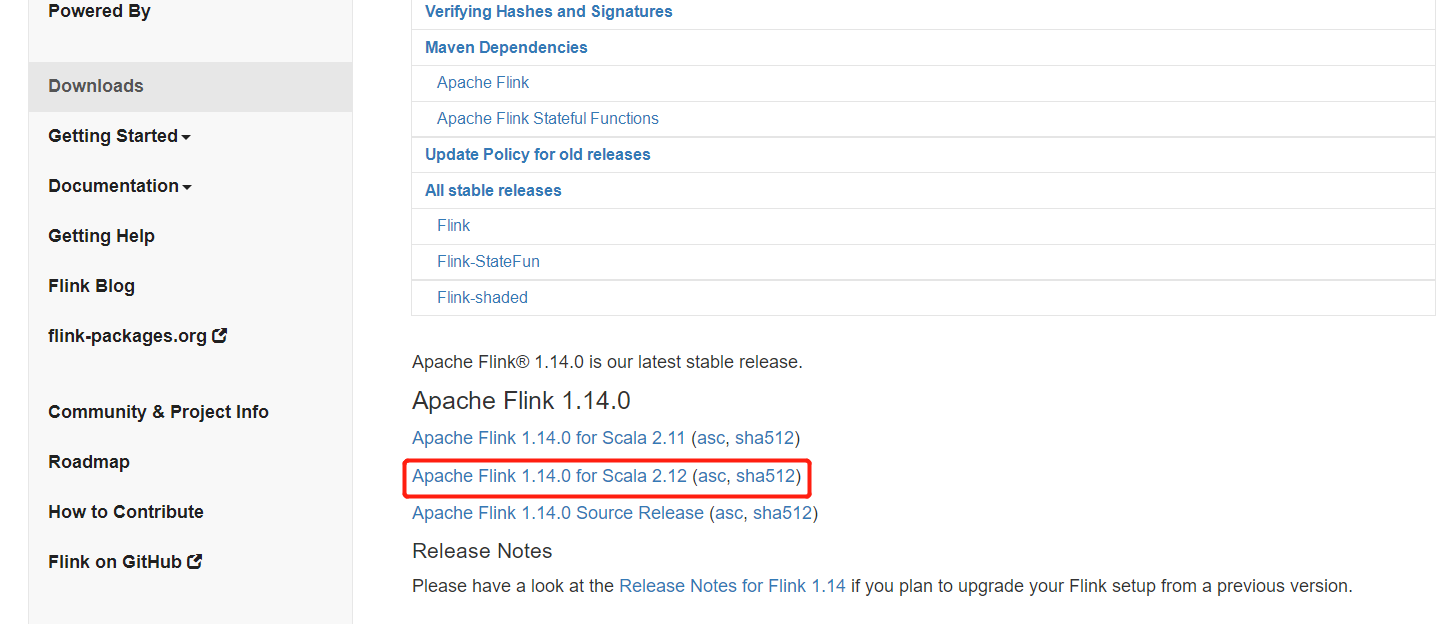
Task: Click Verifying Hashes and Signatures link
Action: coord(548,11)
